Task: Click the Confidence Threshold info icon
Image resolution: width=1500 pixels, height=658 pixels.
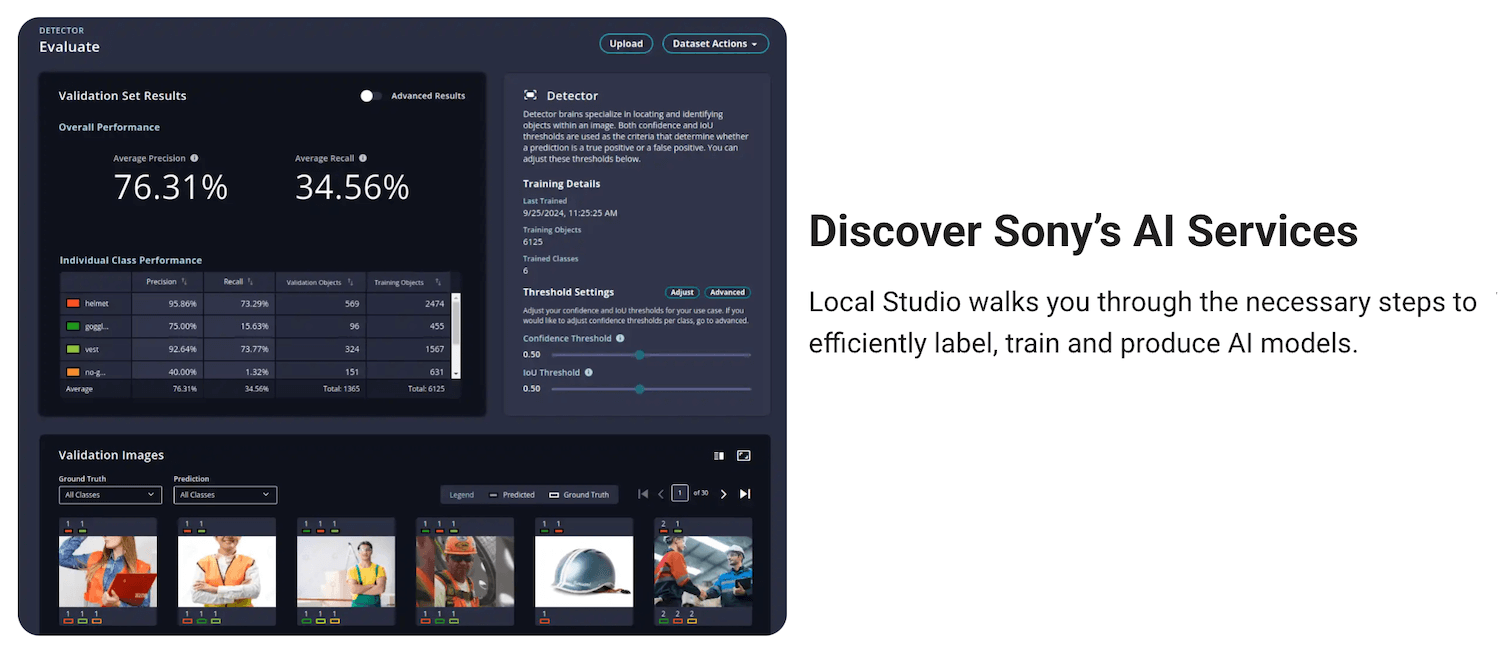Action: (x=620, y=338)
